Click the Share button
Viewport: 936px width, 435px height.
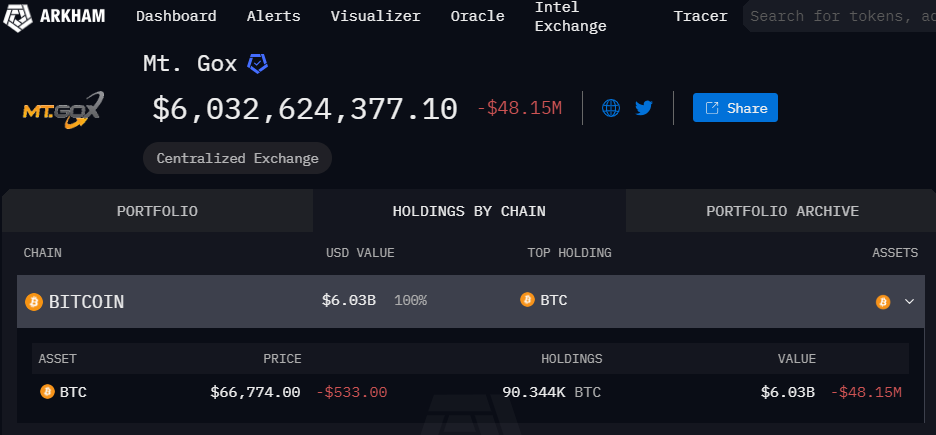click(735, 107)
